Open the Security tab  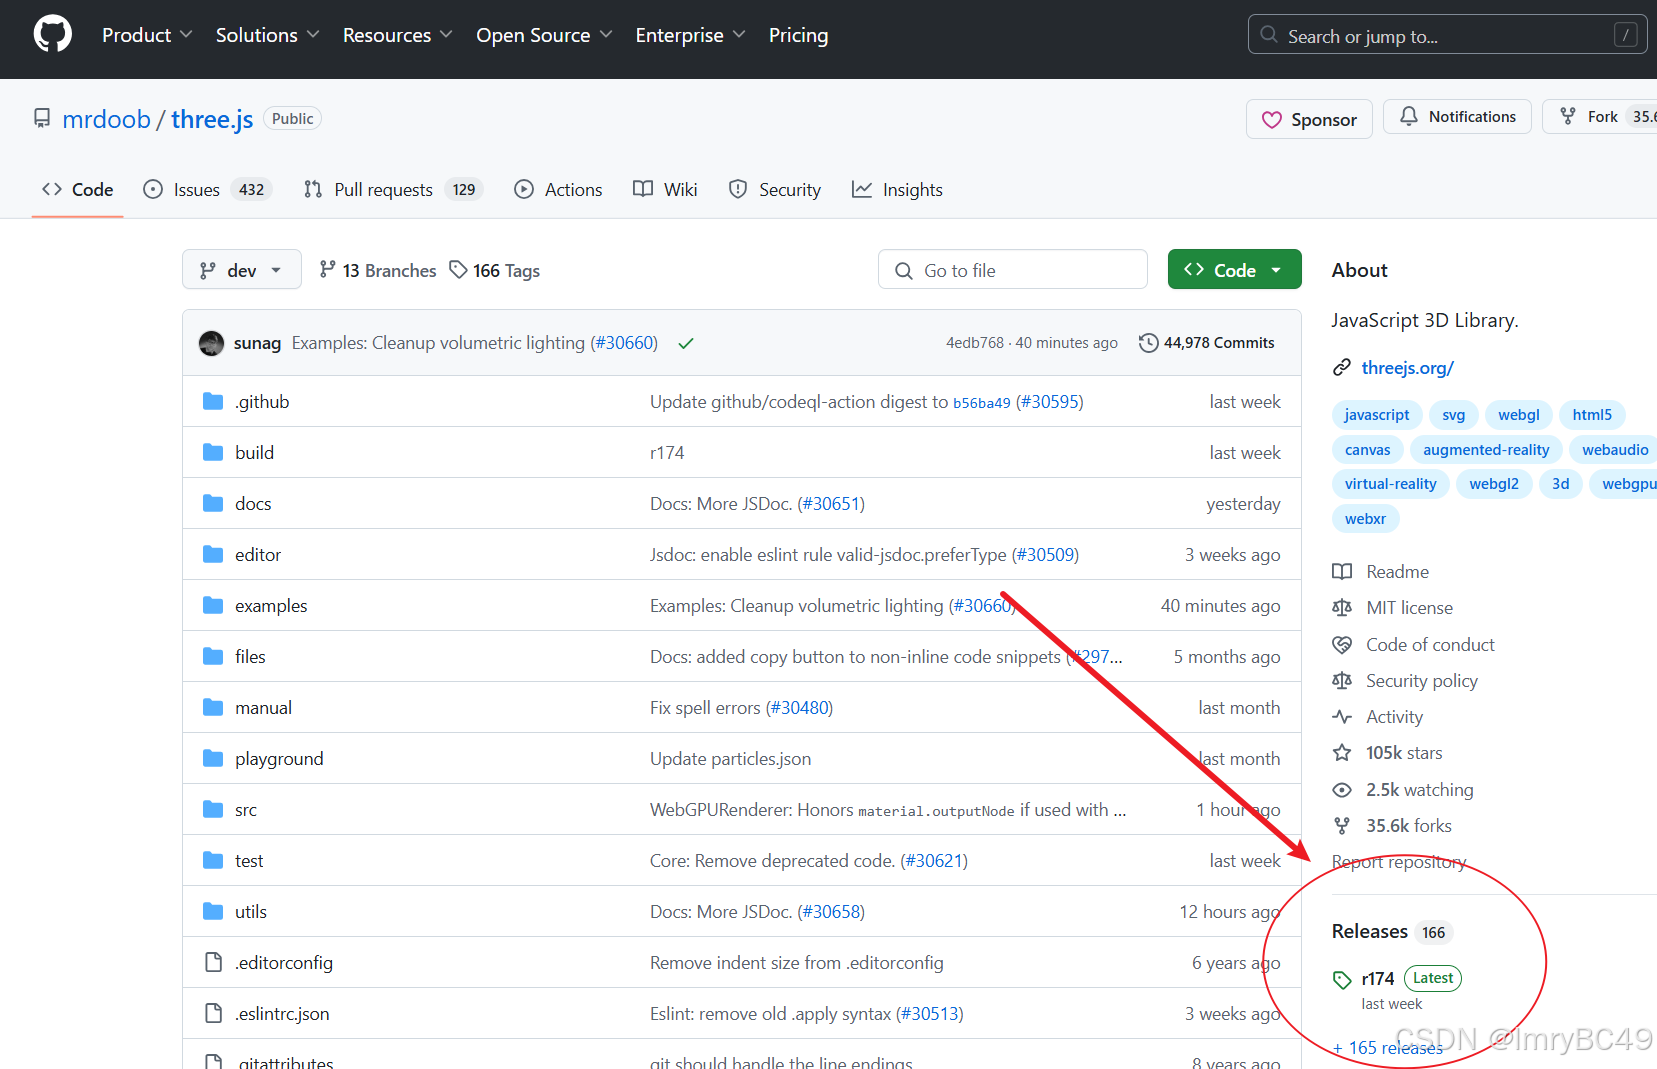775,189
